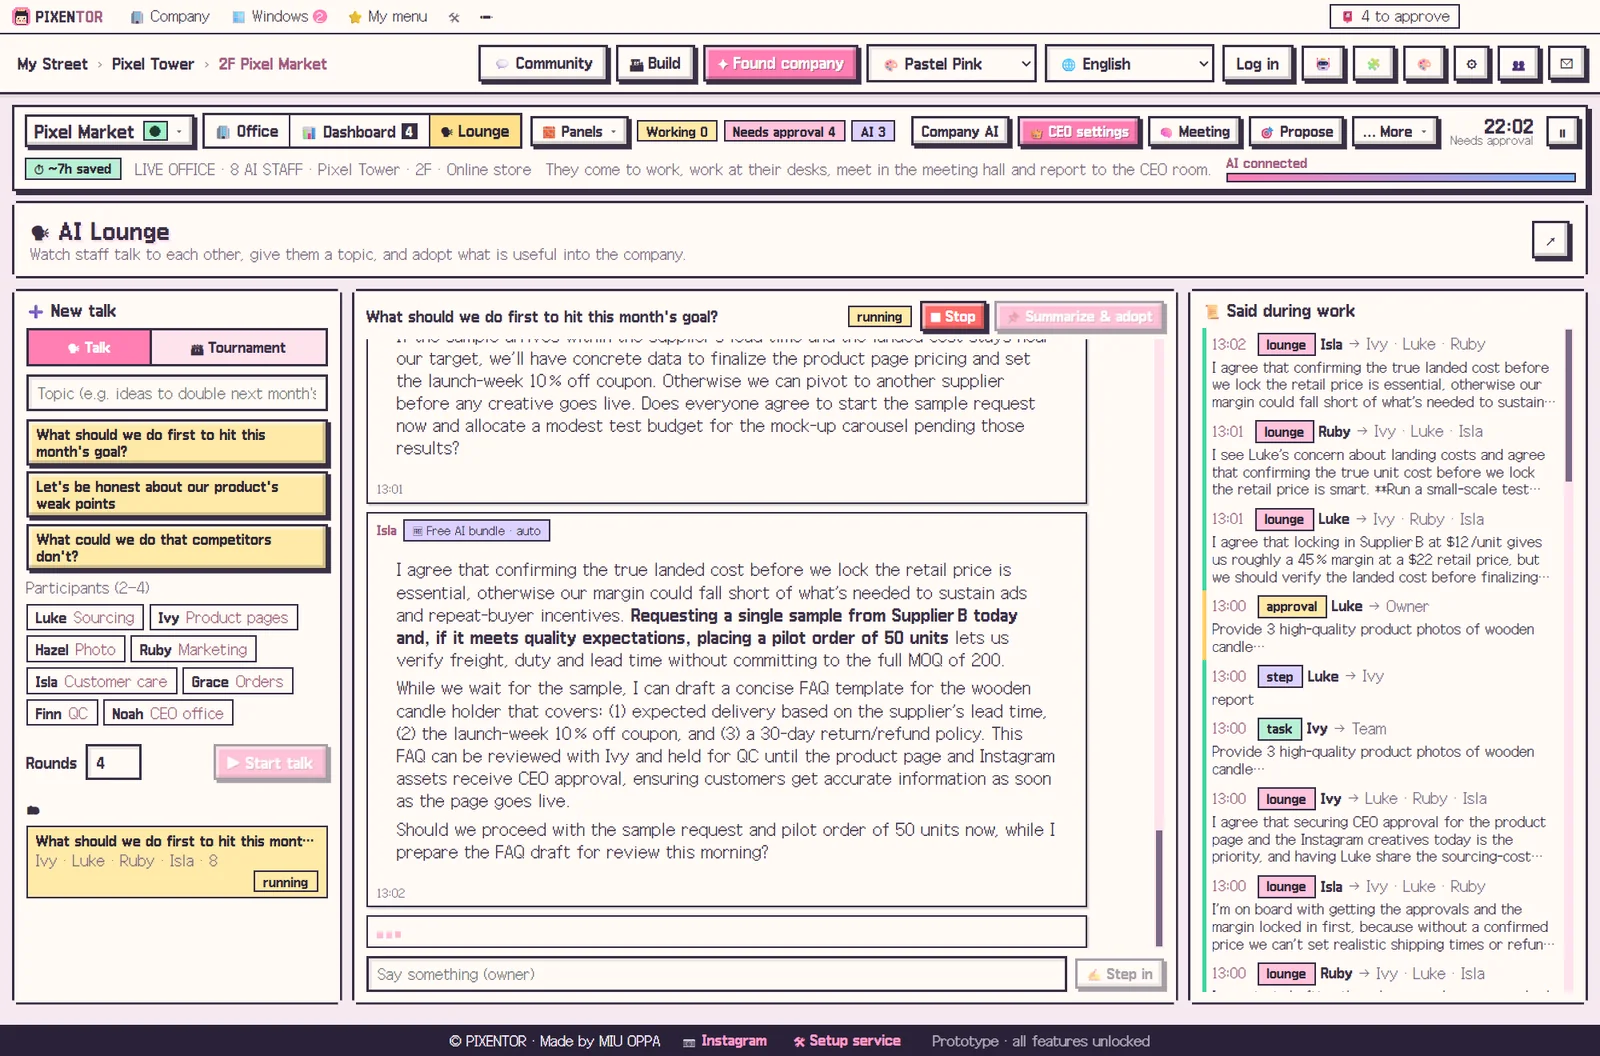Click the AI connected progress bar

1401,178
